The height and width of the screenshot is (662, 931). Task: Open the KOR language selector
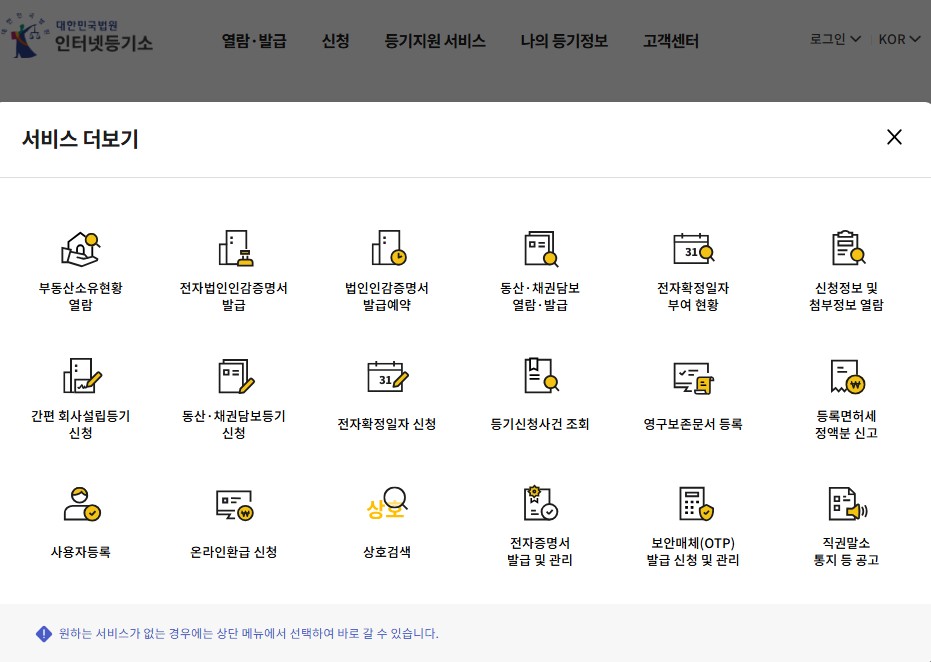897,40
